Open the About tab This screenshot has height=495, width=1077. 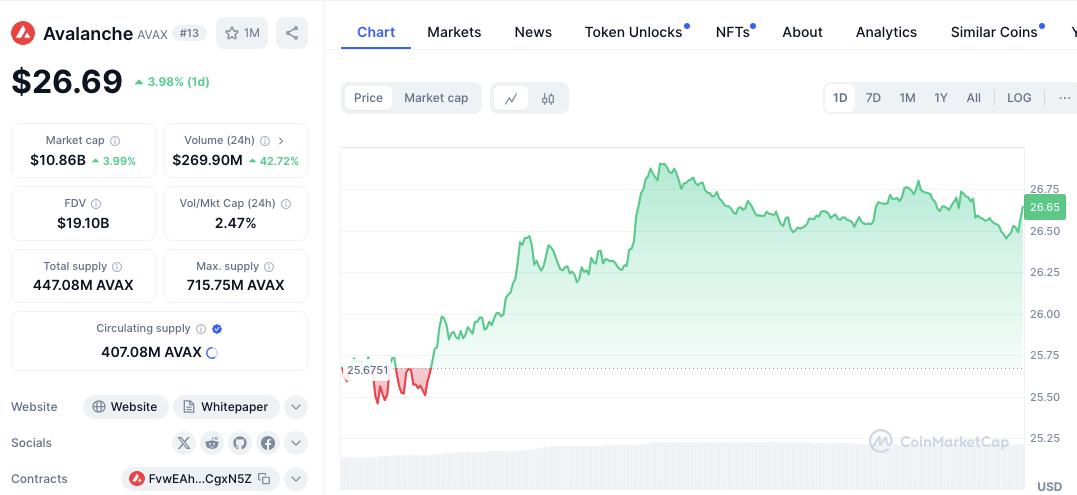(x=802, y=32)
